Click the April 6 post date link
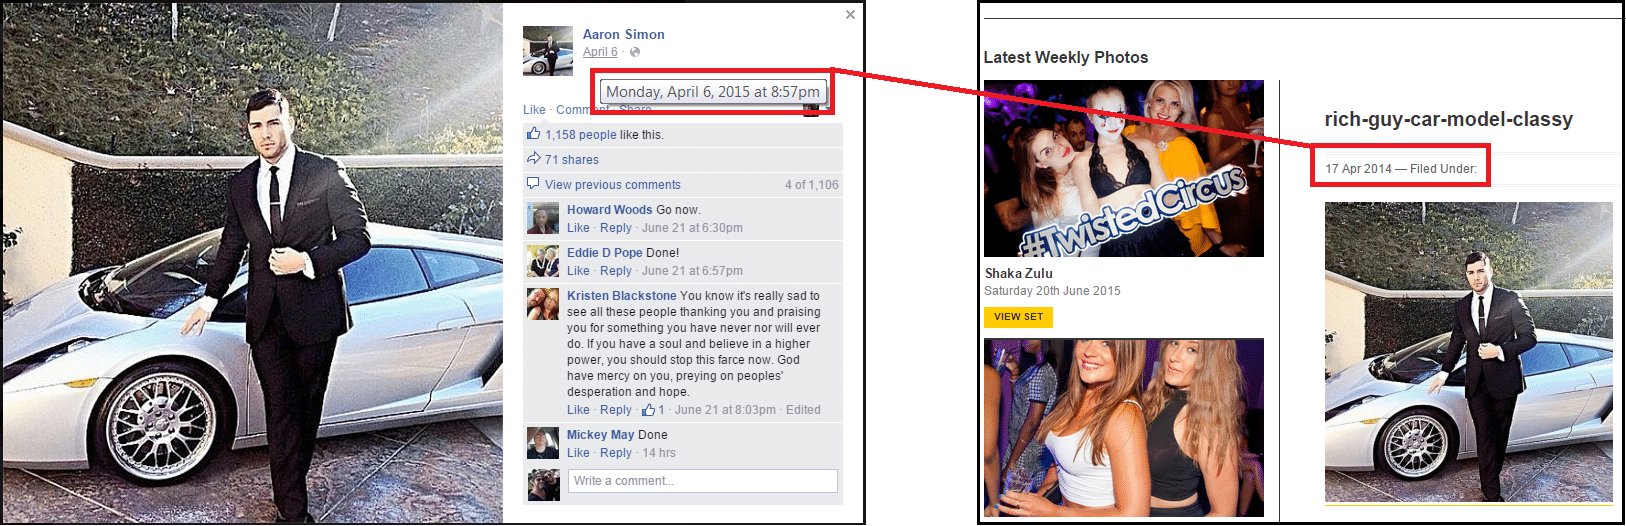This screenshot has width=1626, height=526. [600, 52]
